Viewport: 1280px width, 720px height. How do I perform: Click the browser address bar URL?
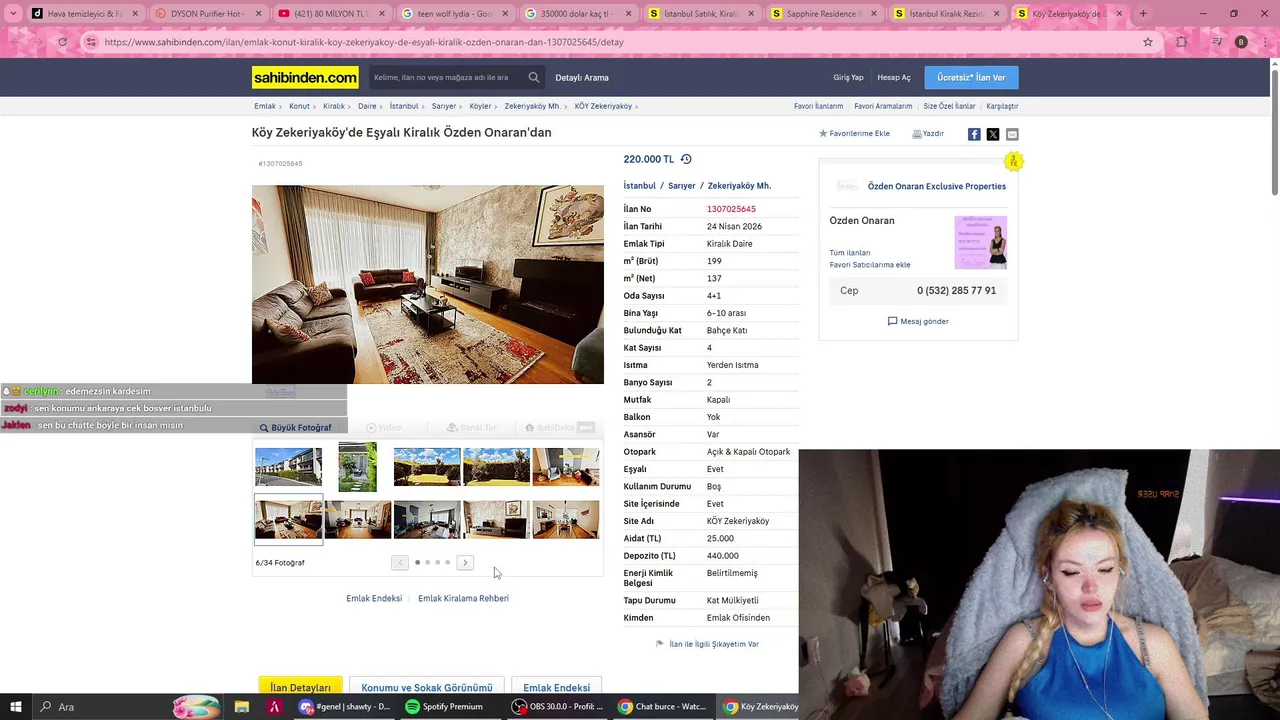[x=364, y=42]
